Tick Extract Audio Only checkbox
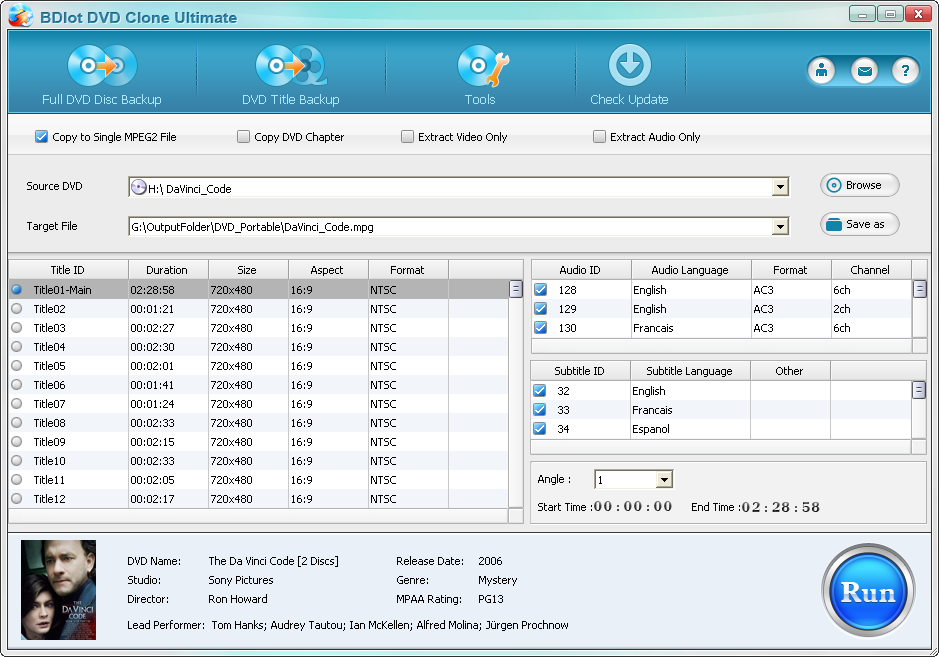939x657 pixels. point(599,137)
